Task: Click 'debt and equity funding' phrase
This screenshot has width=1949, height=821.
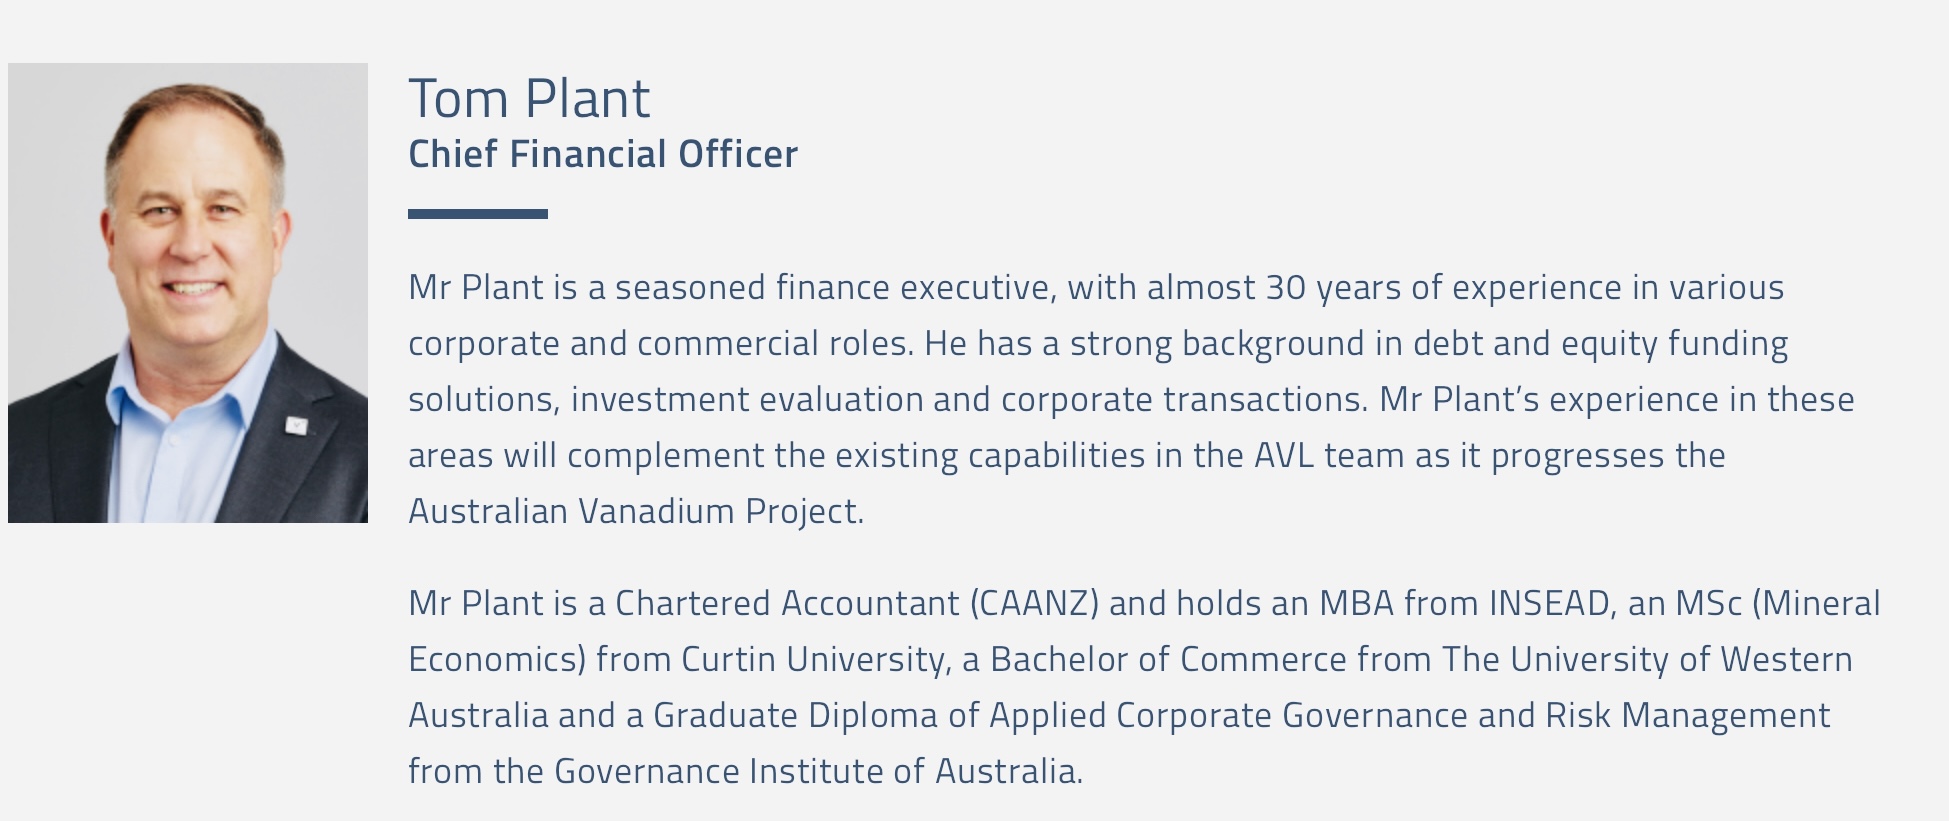Action: [x=1600, y=344]
